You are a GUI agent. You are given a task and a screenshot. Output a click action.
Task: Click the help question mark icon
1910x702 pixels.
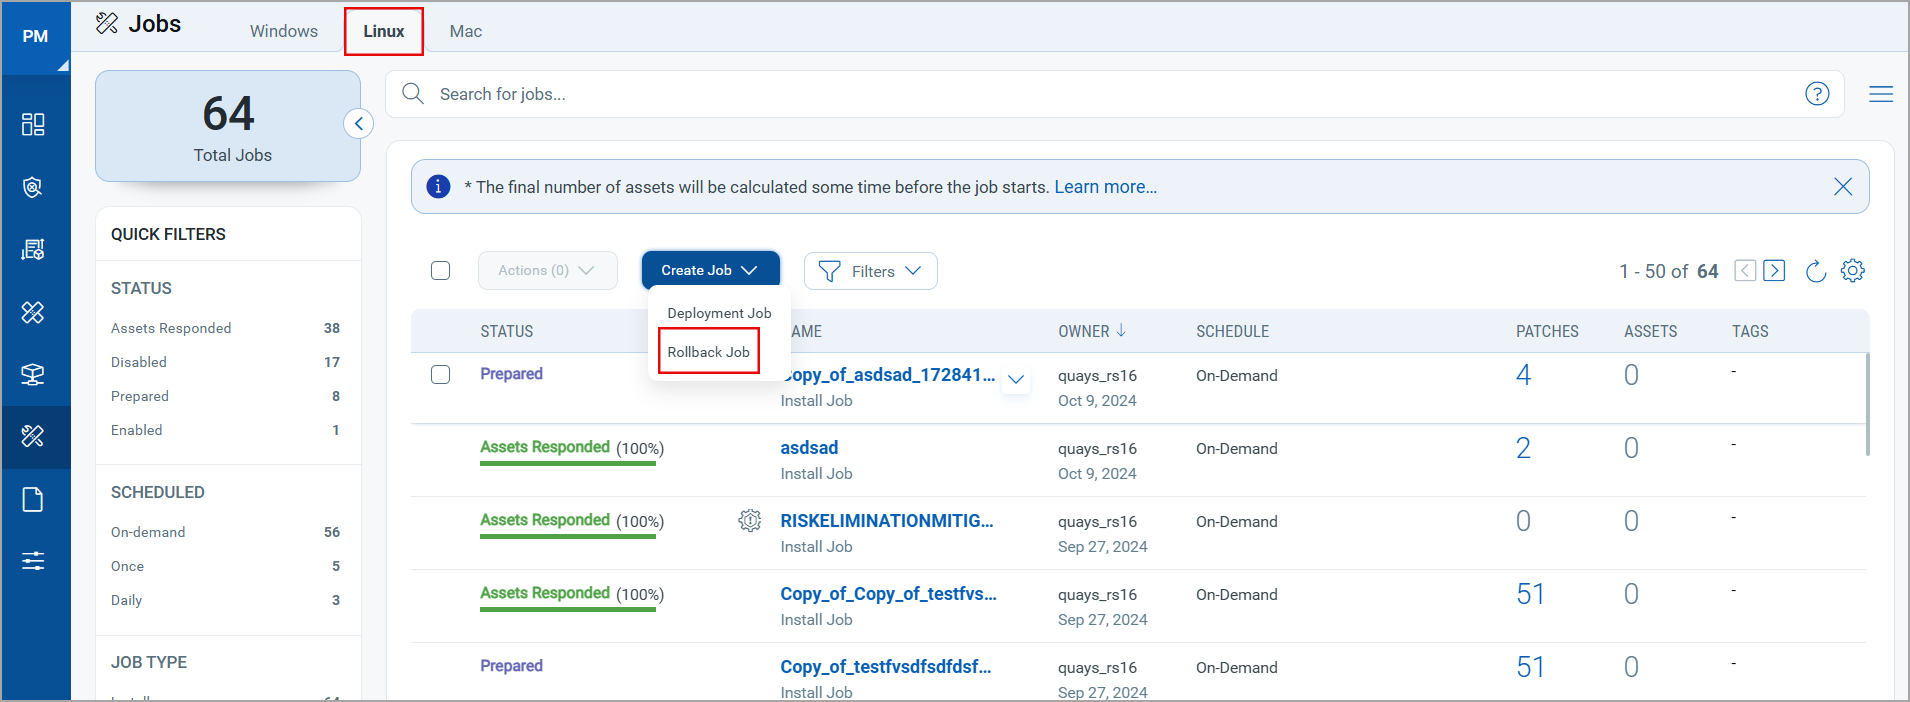[1817, 94]
